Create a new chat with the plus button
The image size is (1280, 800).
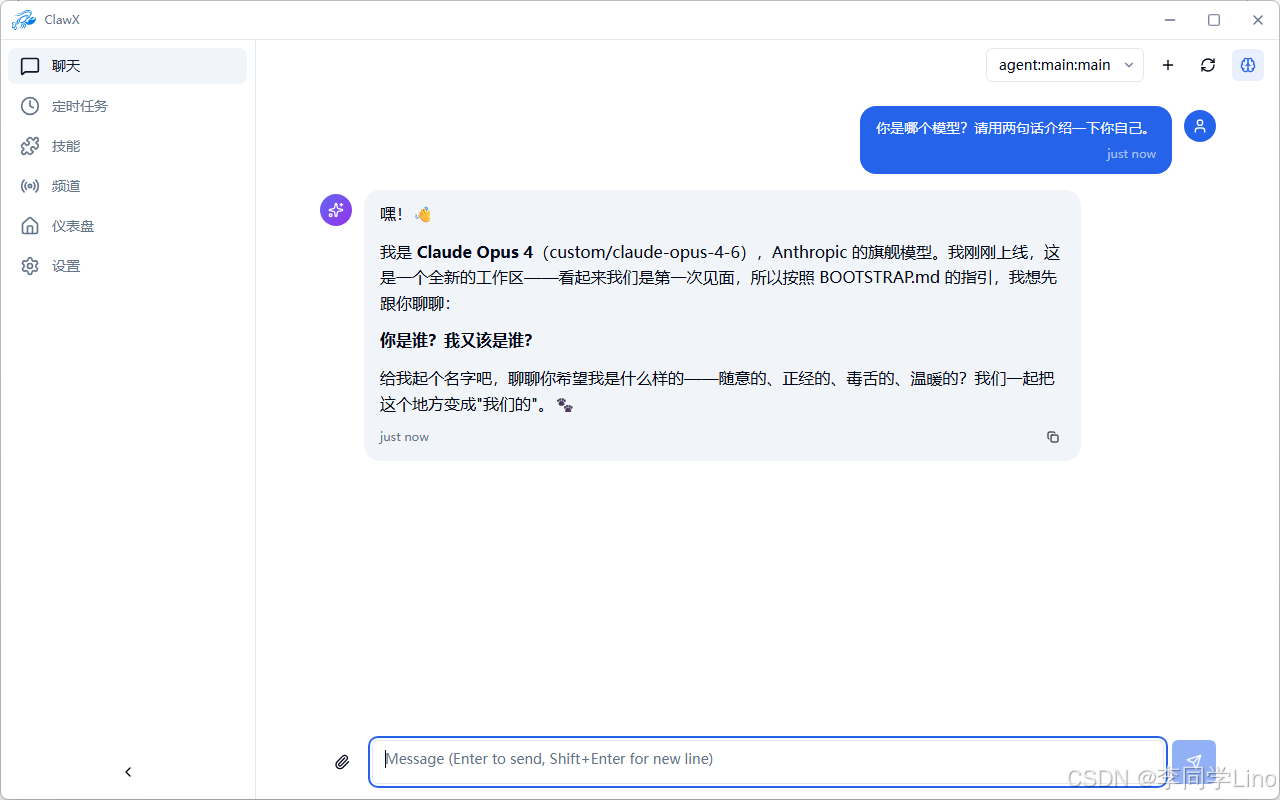pos(1167,64)
